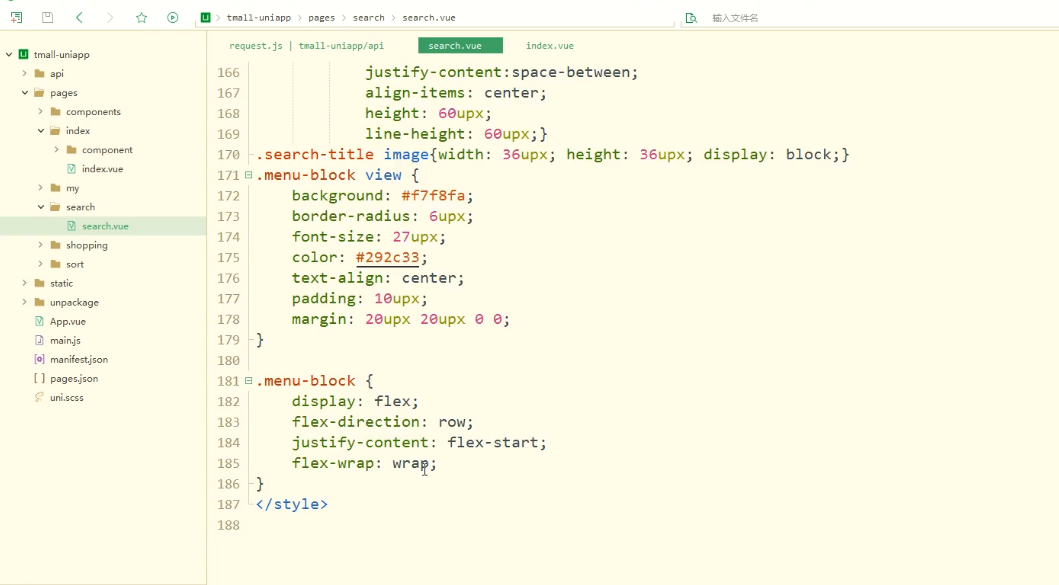Click pages in breadcrumb path

pyautogui.click(x=321, y=18)
